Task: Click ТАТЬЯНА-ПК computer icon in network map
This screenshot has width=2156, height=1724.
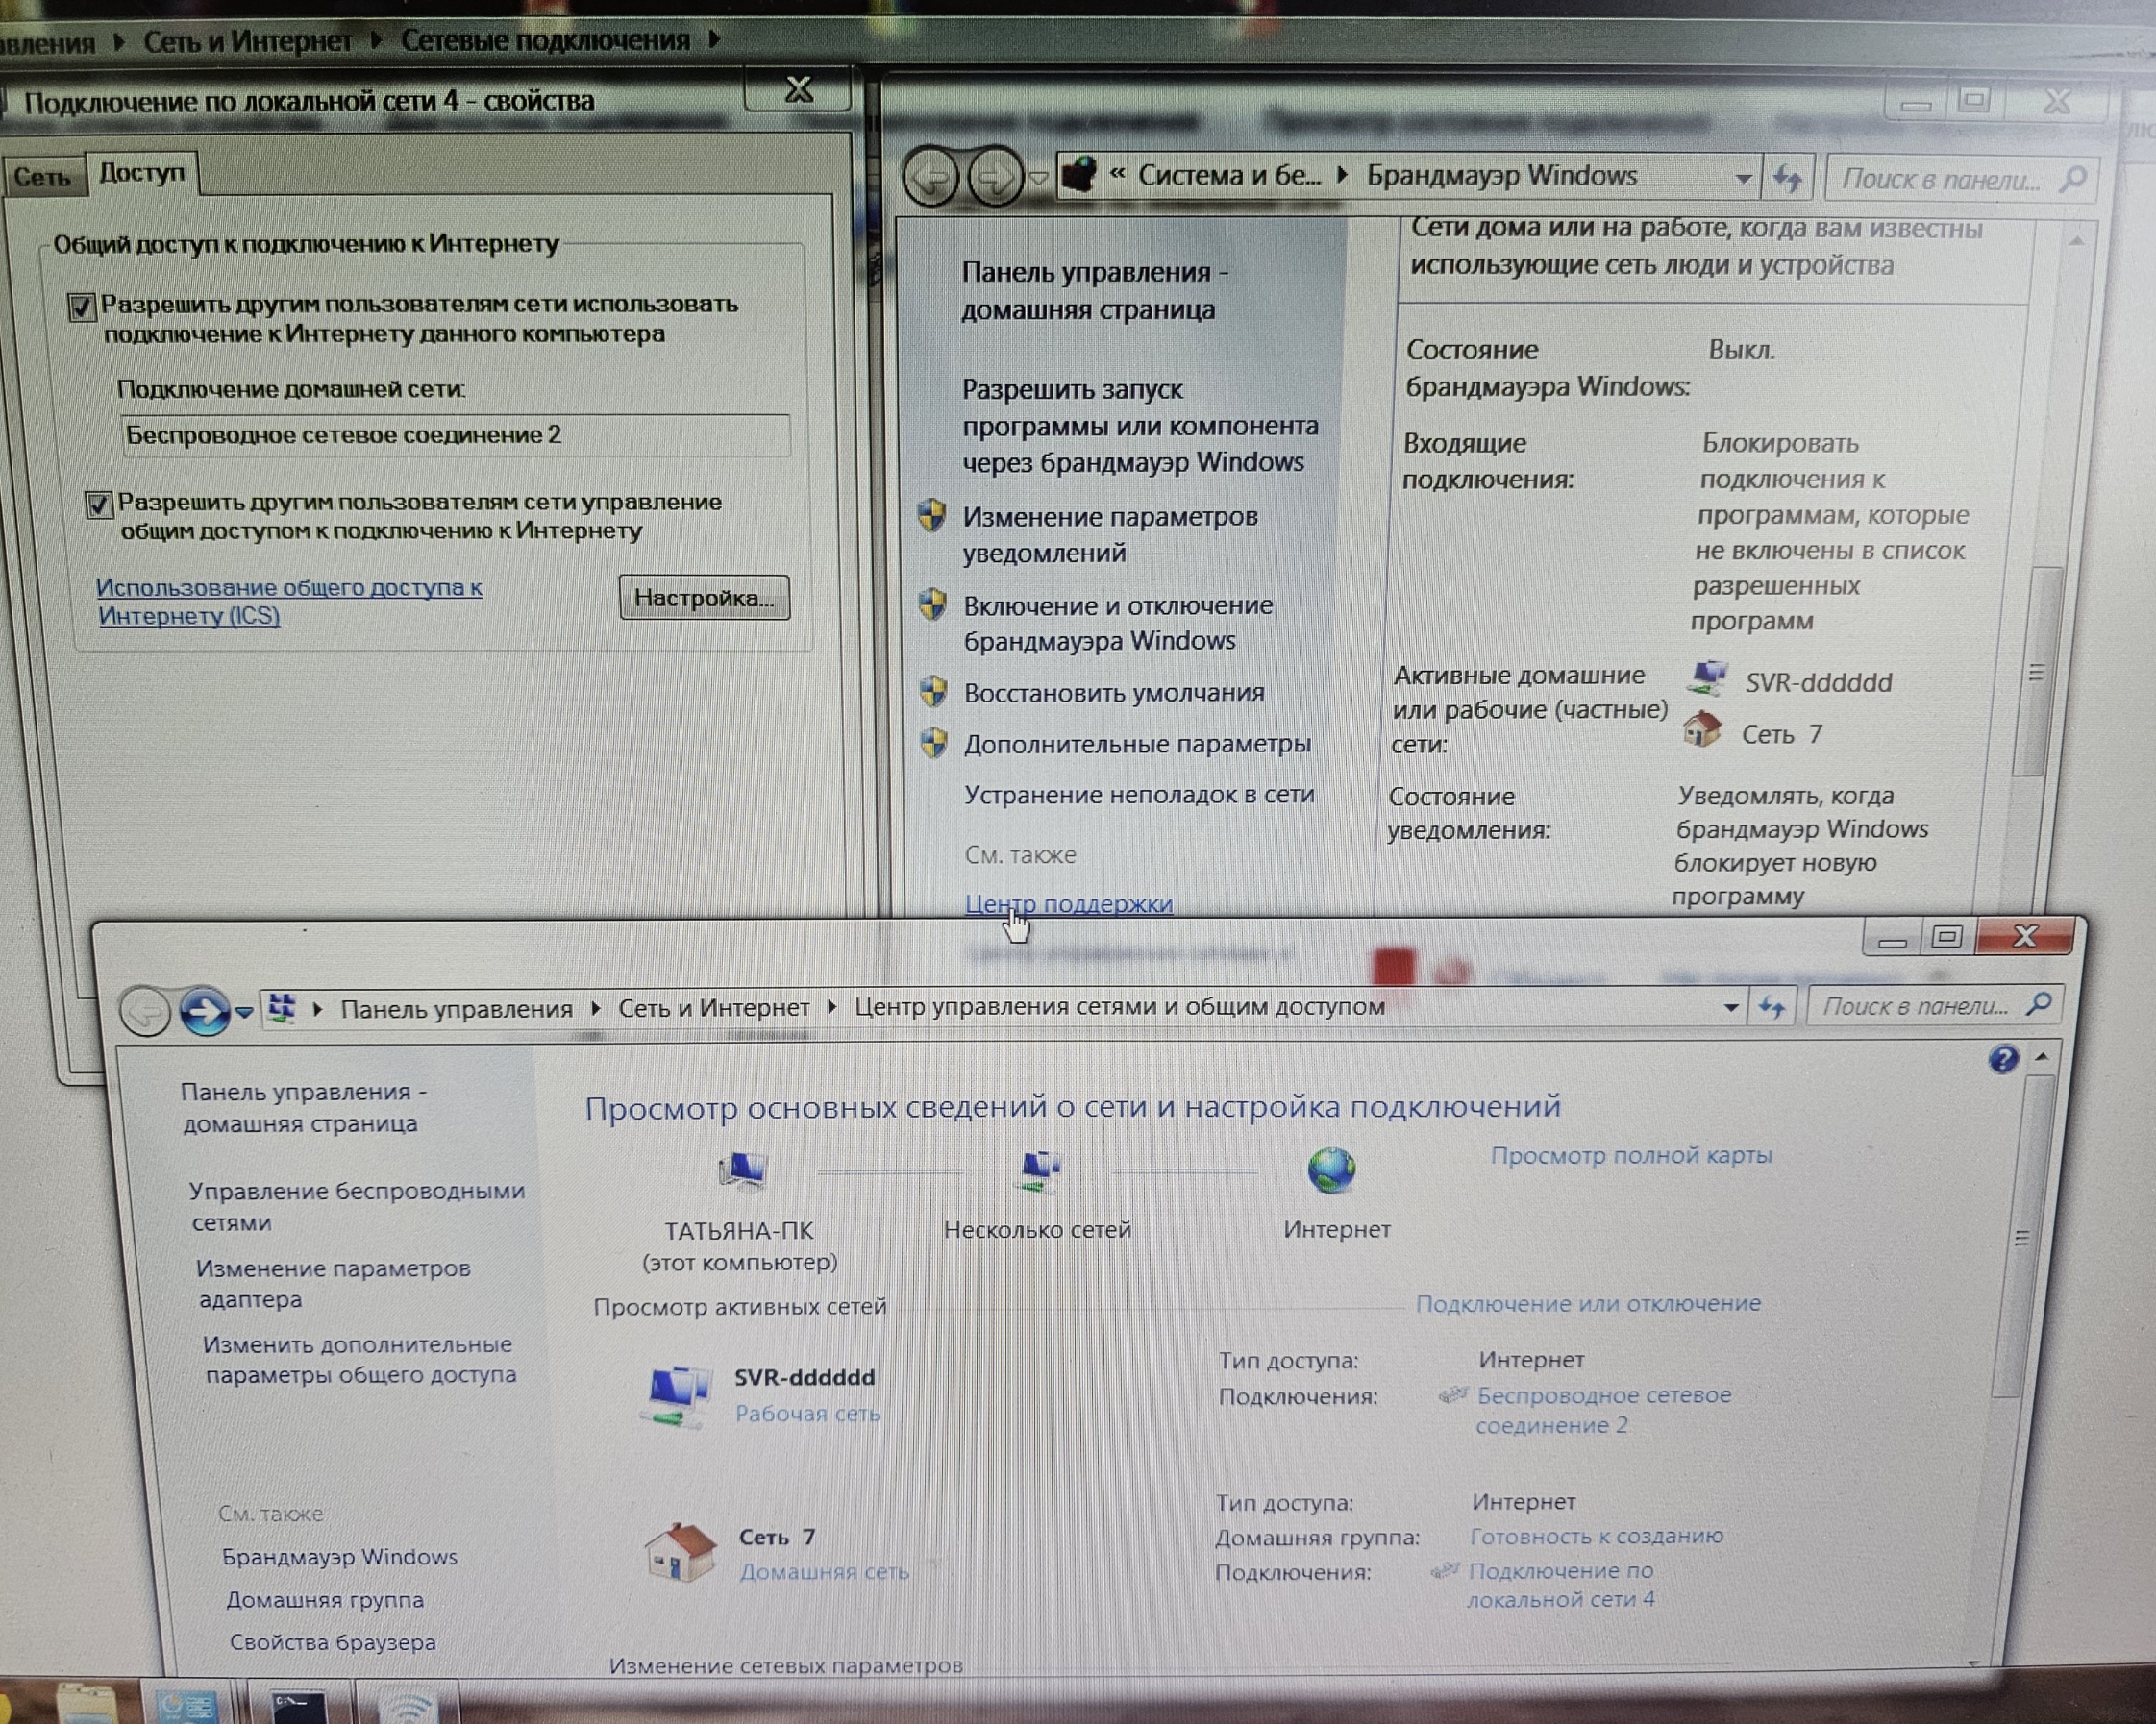Action: 742,1171
